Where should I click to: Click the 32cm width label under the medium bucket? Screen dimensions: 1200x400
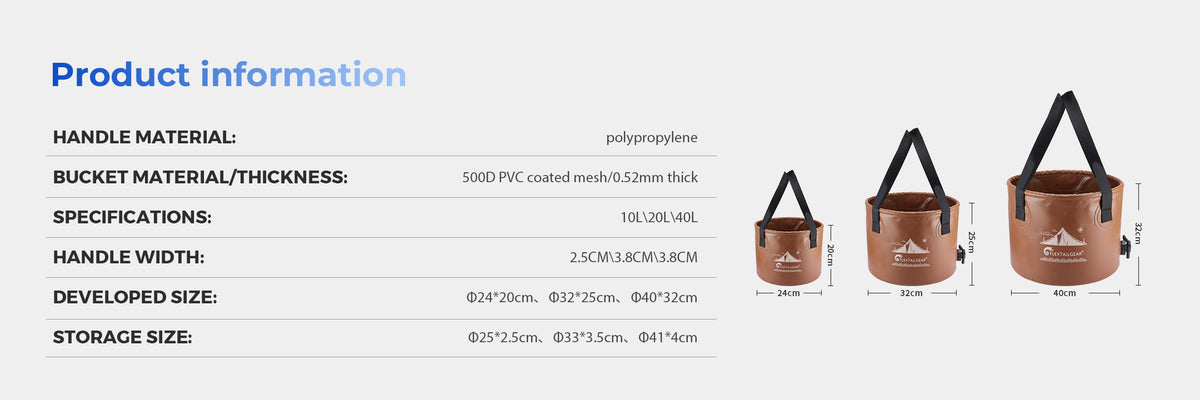(911, 293)
